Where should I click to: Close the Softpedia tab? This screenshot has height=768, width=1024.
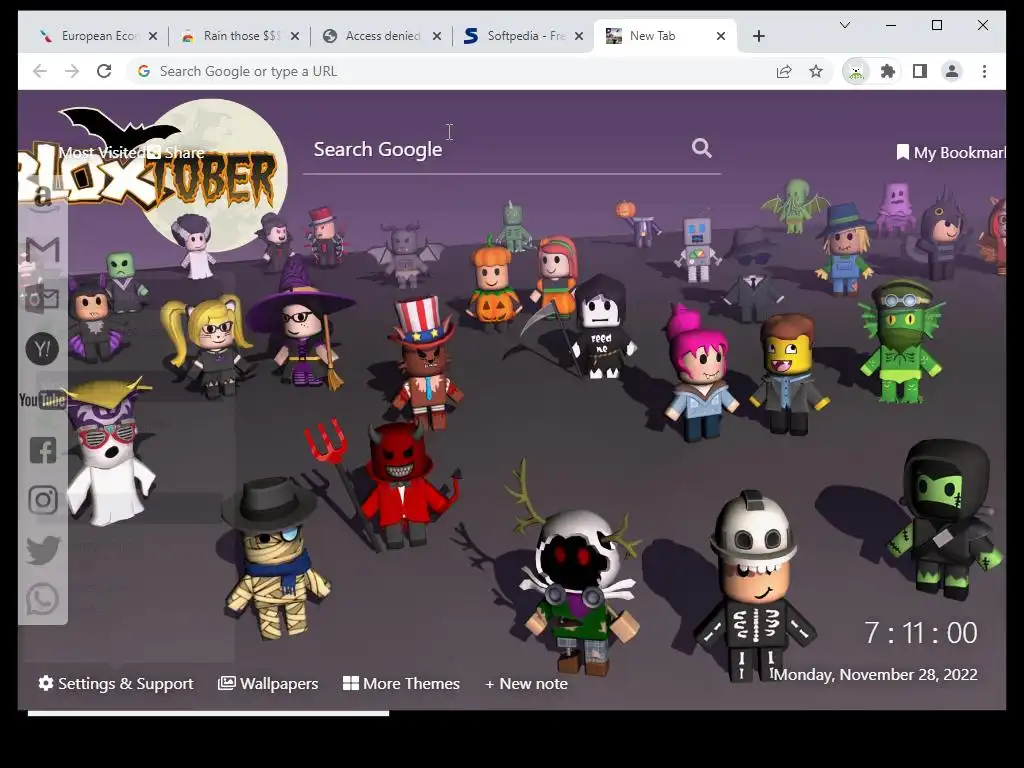(x=579, y=36)
